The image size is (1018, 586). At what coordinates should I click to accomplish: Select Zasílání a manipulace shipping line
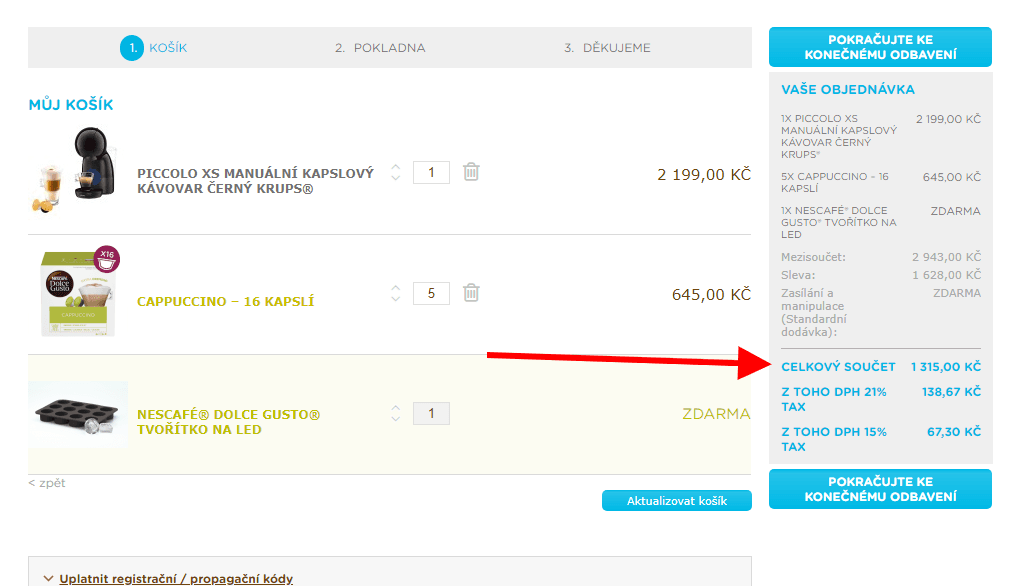point(880,312)
